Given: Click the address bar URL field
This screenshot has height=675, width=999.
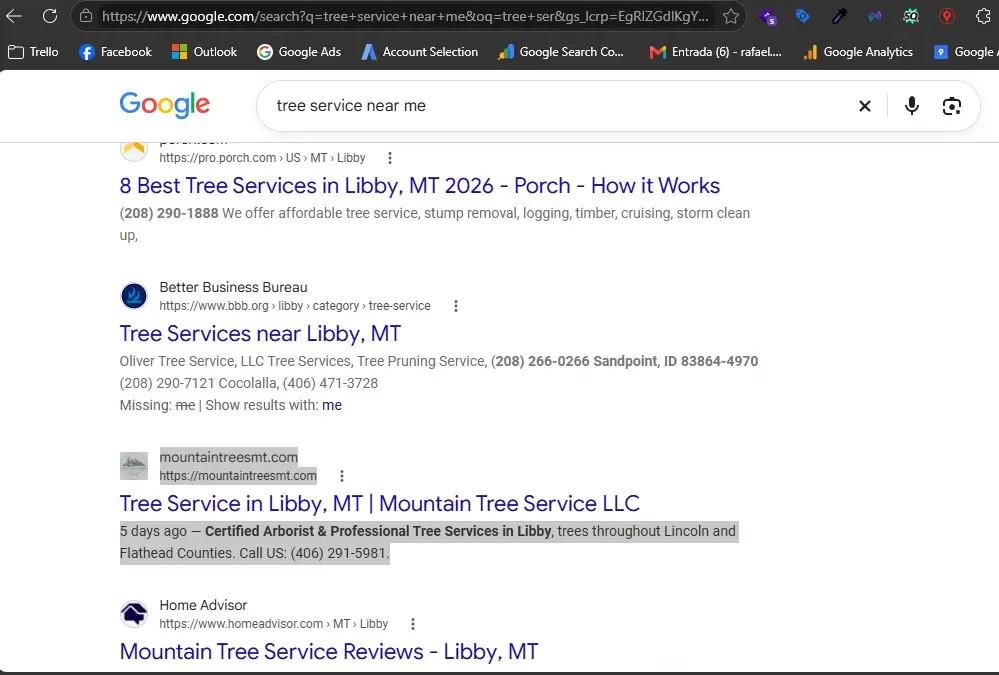Looking at the screenshot, I should (405, 16).
